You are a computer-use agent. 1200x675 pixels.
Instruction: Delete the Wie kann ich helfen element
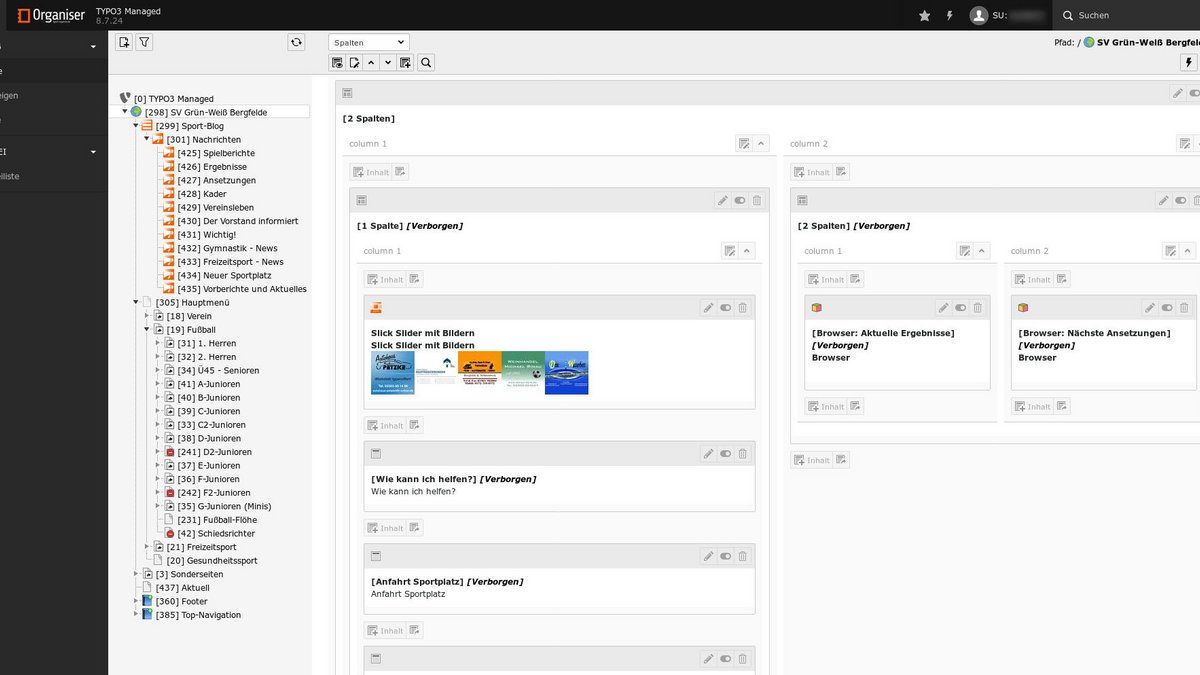pos(743,454)
